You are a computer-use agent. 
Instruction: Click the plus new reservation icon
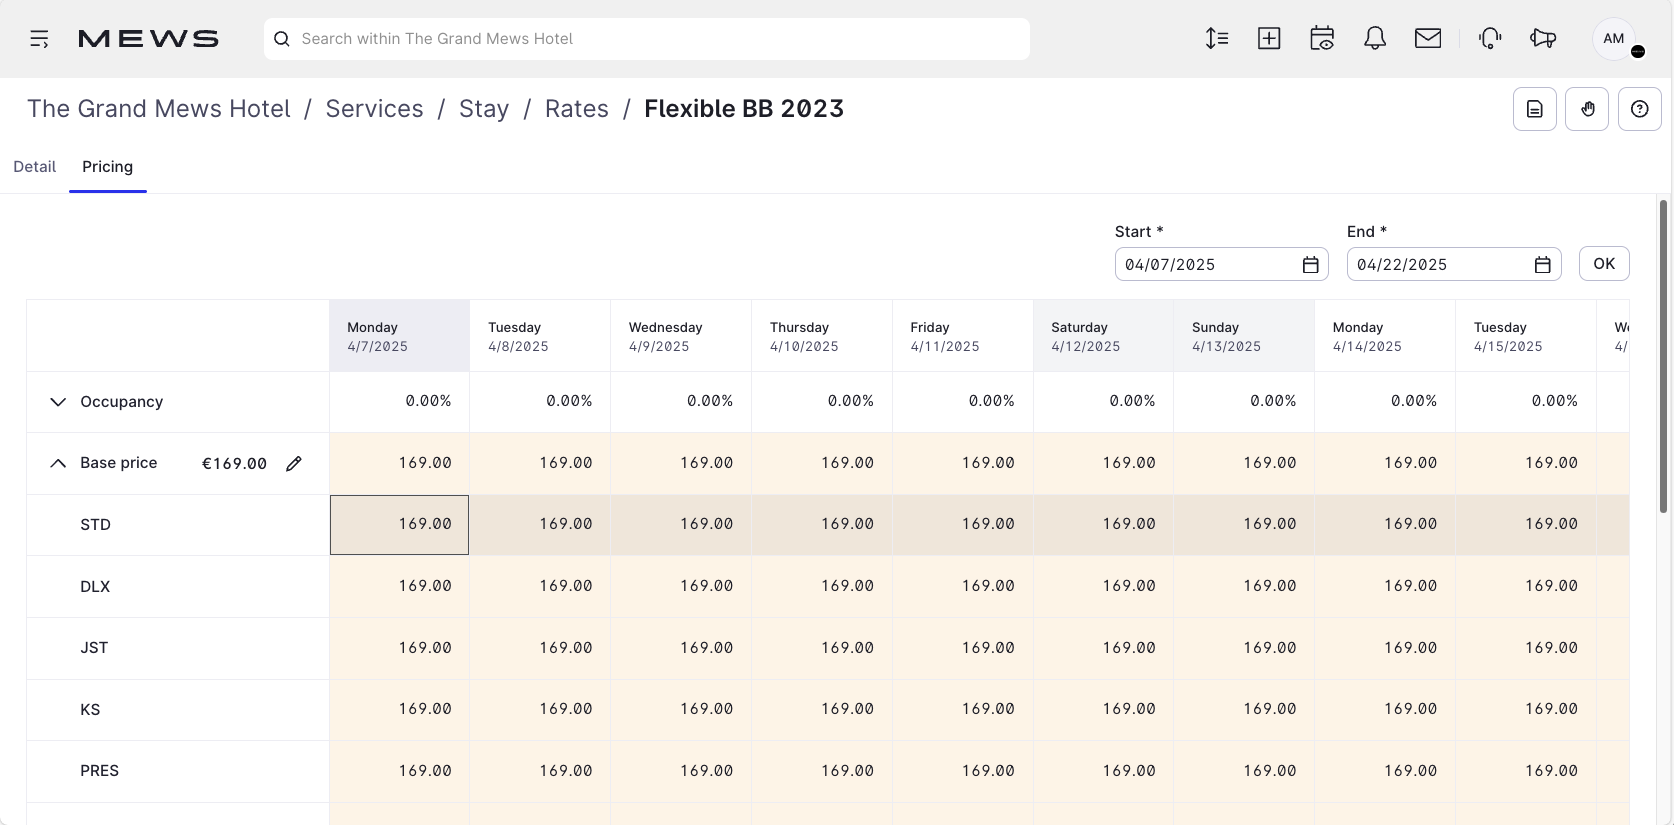tap(1269, 39)
